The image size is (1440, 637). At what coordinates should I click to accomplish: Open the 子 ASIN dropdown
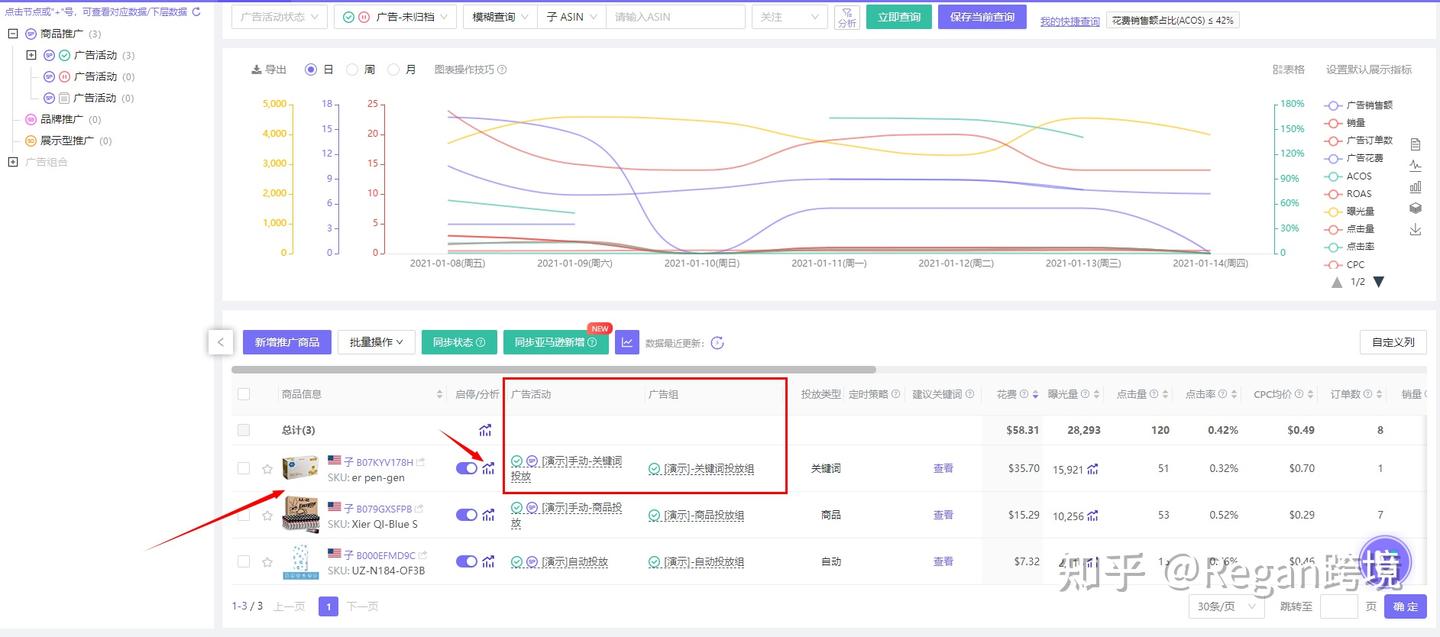pos(572,17)
